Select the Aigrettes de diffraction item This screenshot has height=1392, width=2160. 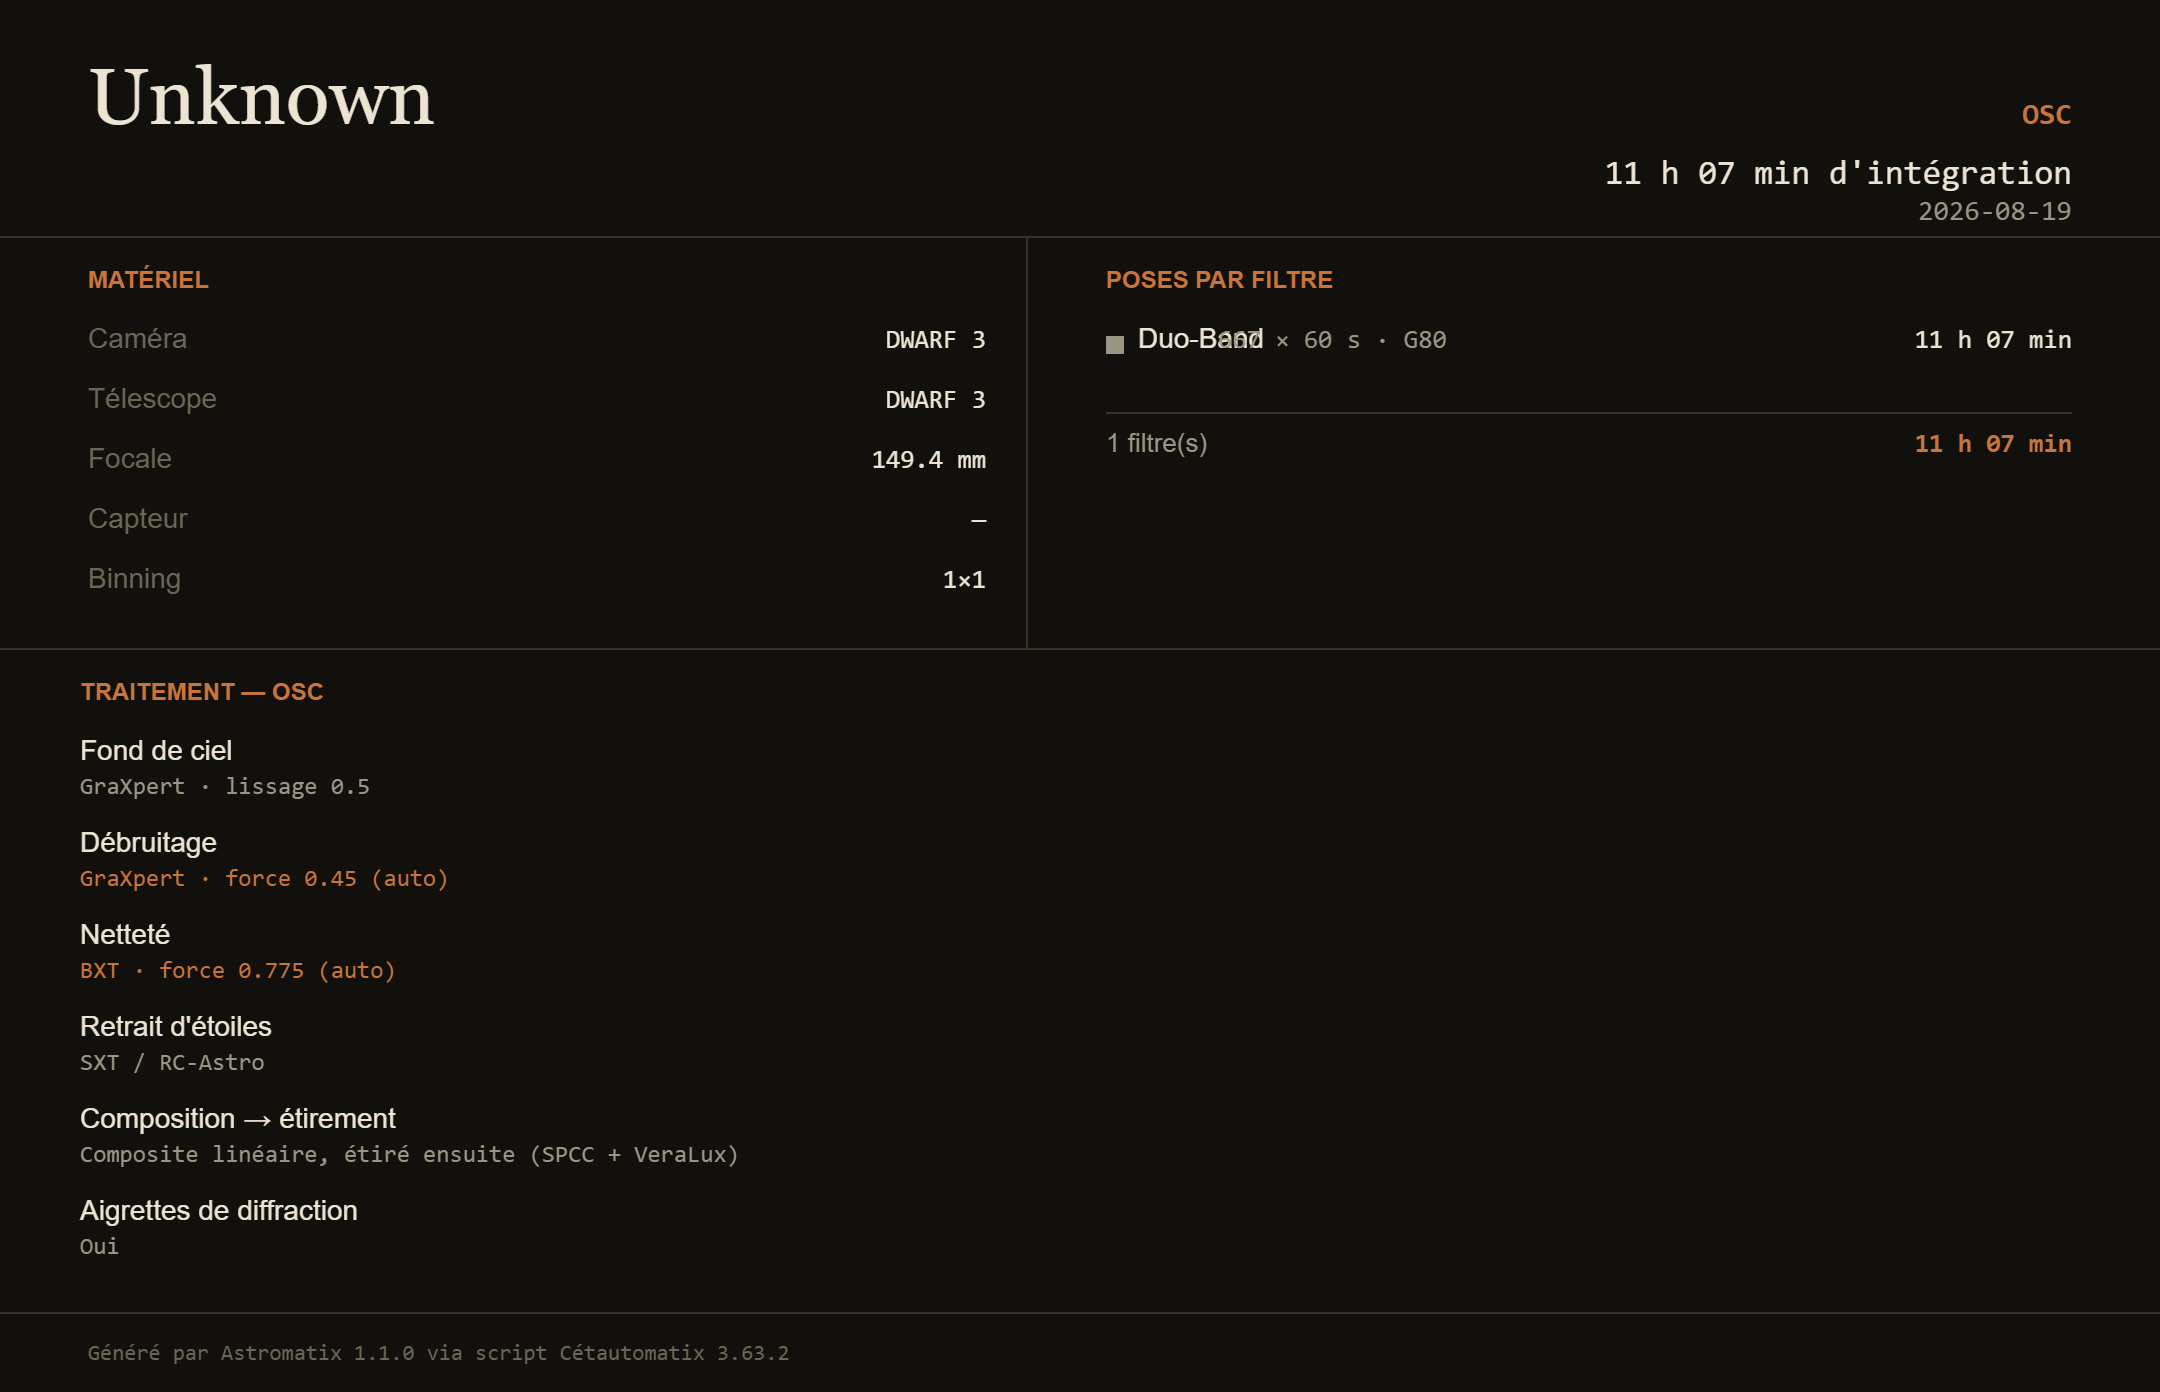pyautogui.click(x=218, y=1211)
